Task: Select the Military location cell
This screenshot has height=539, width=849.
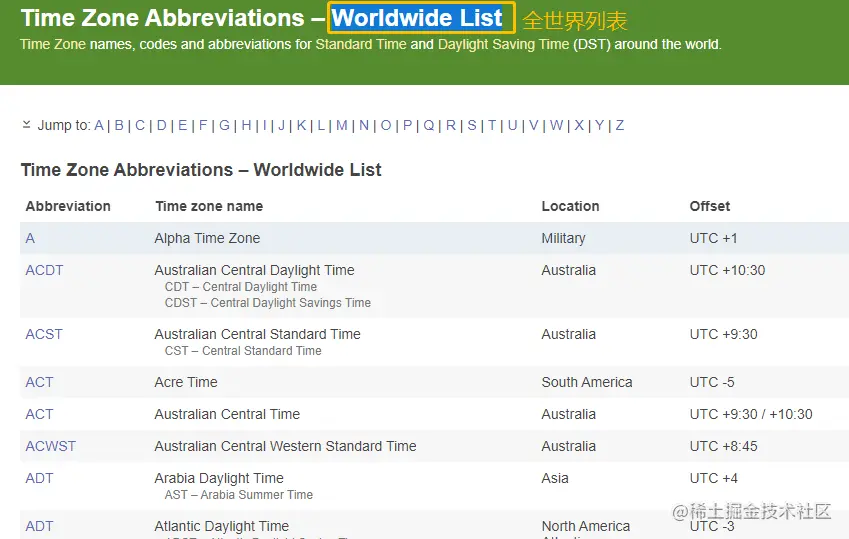Action: pos(563,238)
